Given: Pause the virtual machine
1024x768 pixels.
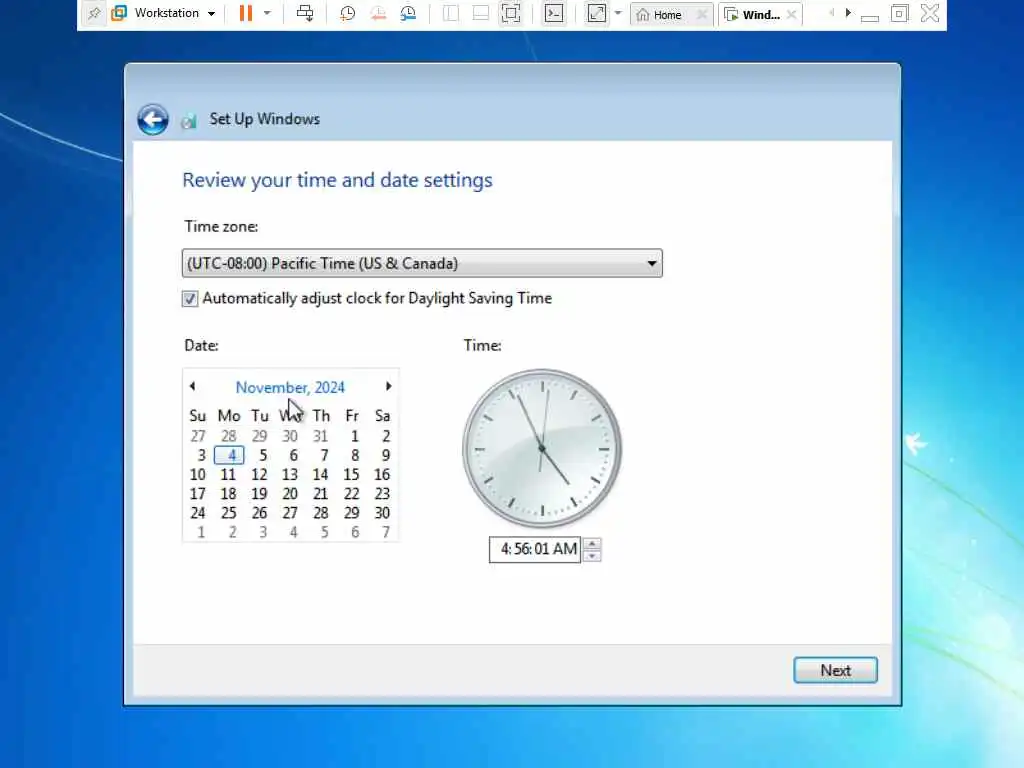Looking at the screenshot, I should point(246,13).
